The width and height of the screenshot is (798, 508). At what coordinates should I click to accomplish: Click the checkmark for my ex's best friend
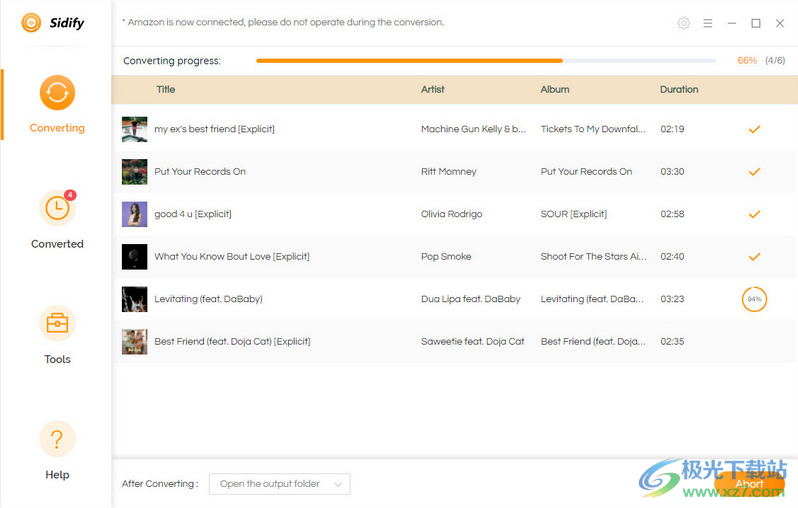754,129
